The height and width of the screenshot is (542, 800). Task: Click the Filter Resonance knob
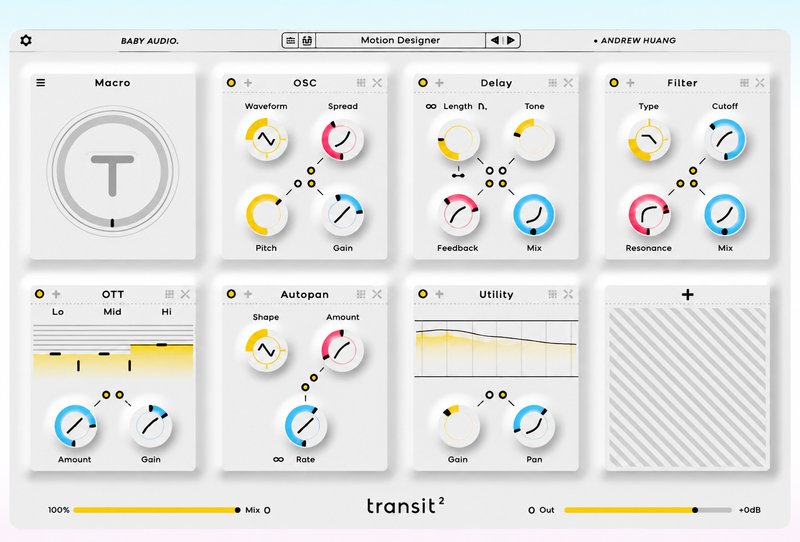click(649, 215)
